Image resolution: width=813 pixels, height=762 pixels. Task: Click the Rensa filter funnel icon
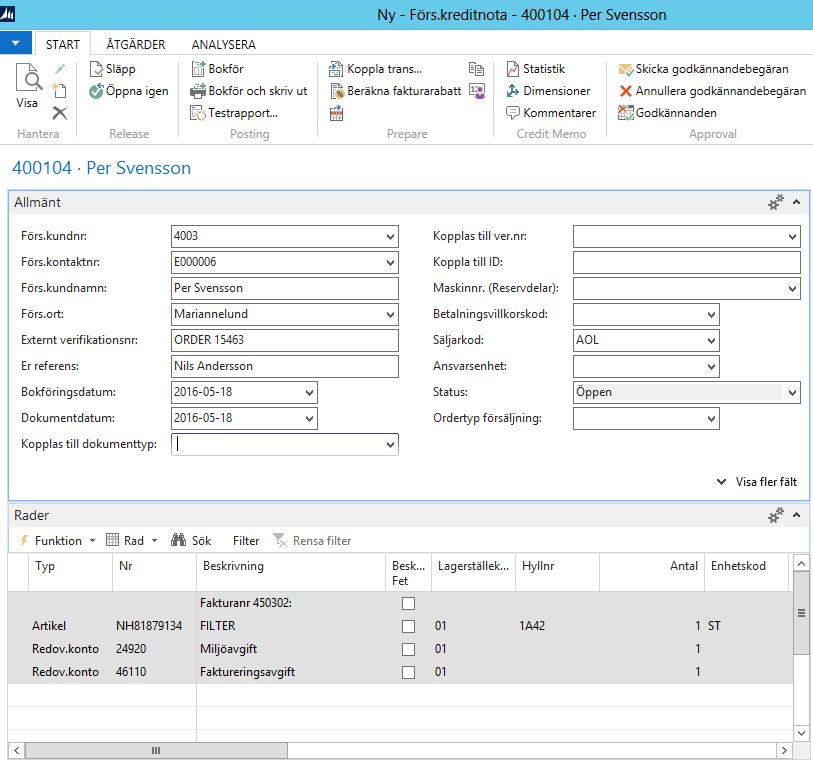pos(281,541)
